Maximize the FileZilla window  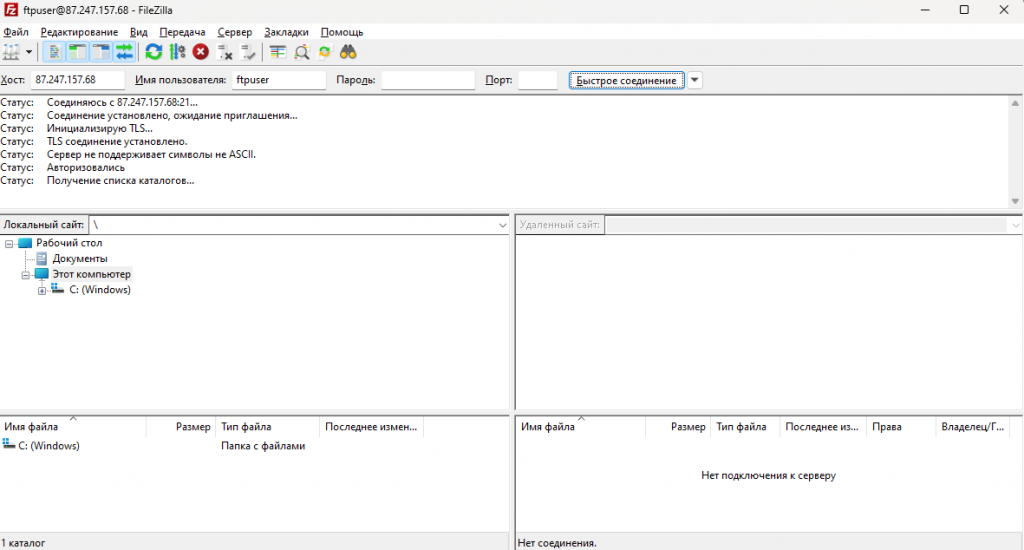point(964,10)
